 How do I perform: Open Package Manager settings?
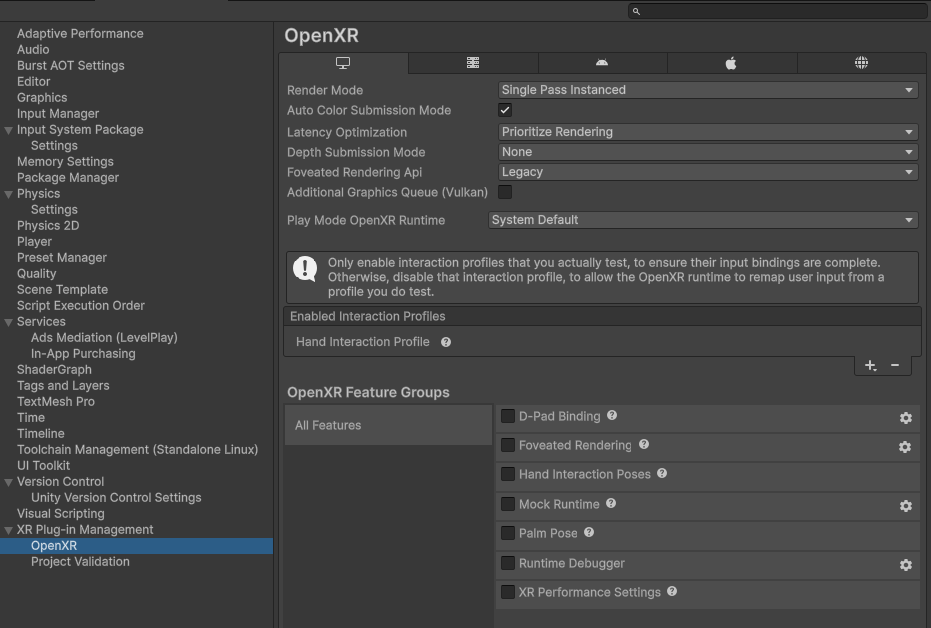pos(68,178)
